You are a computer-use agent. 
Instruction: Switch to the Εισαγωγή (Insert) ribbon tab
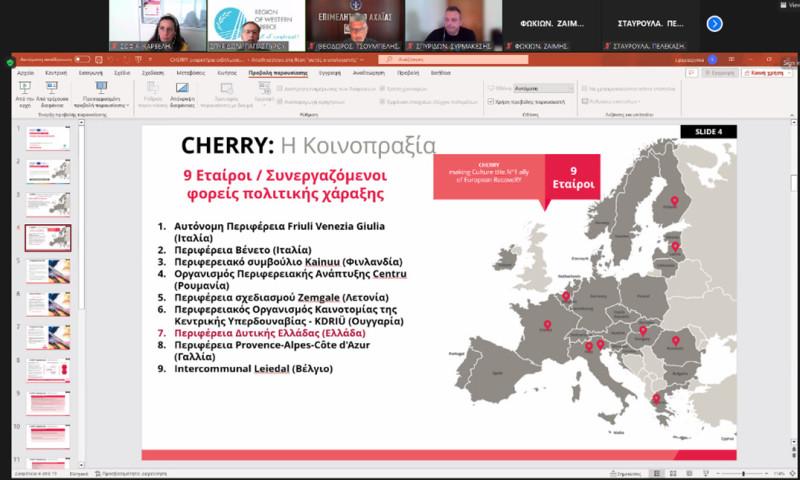pyautogui.click(x=90, y=73)
